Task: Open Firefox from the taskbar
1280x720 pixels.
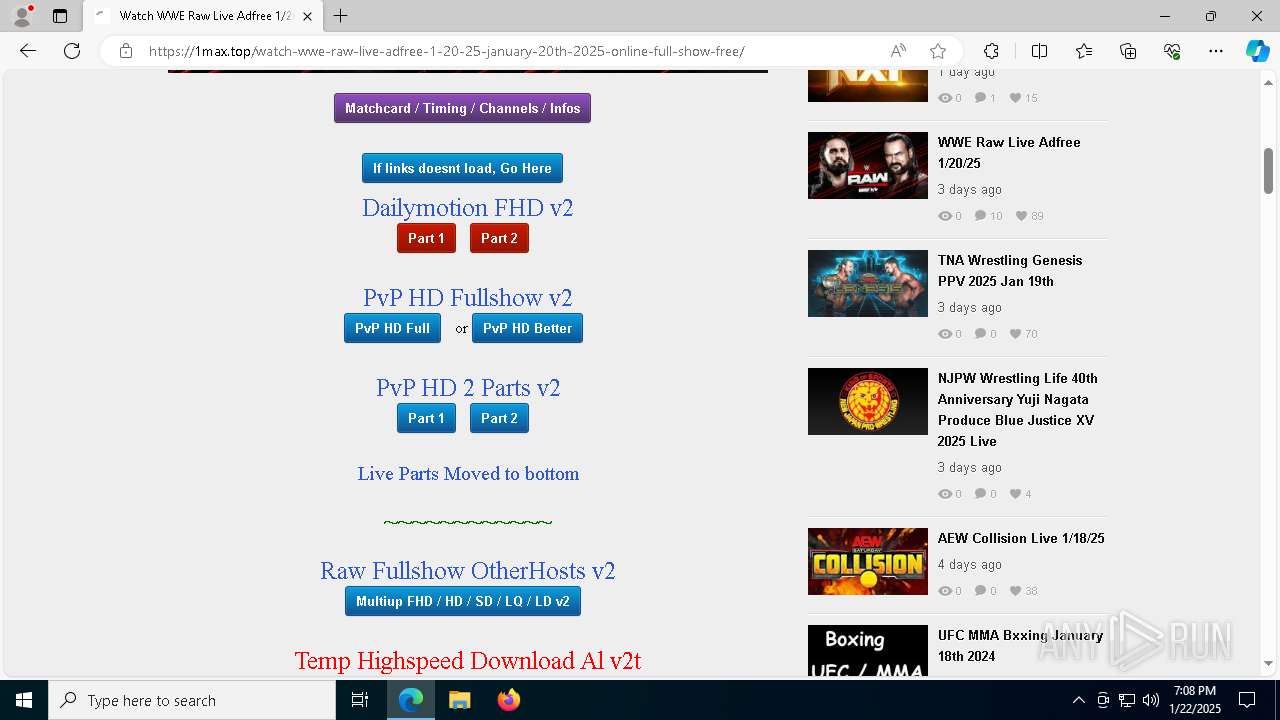Action: pyautogui.click(x=508, y=700)
